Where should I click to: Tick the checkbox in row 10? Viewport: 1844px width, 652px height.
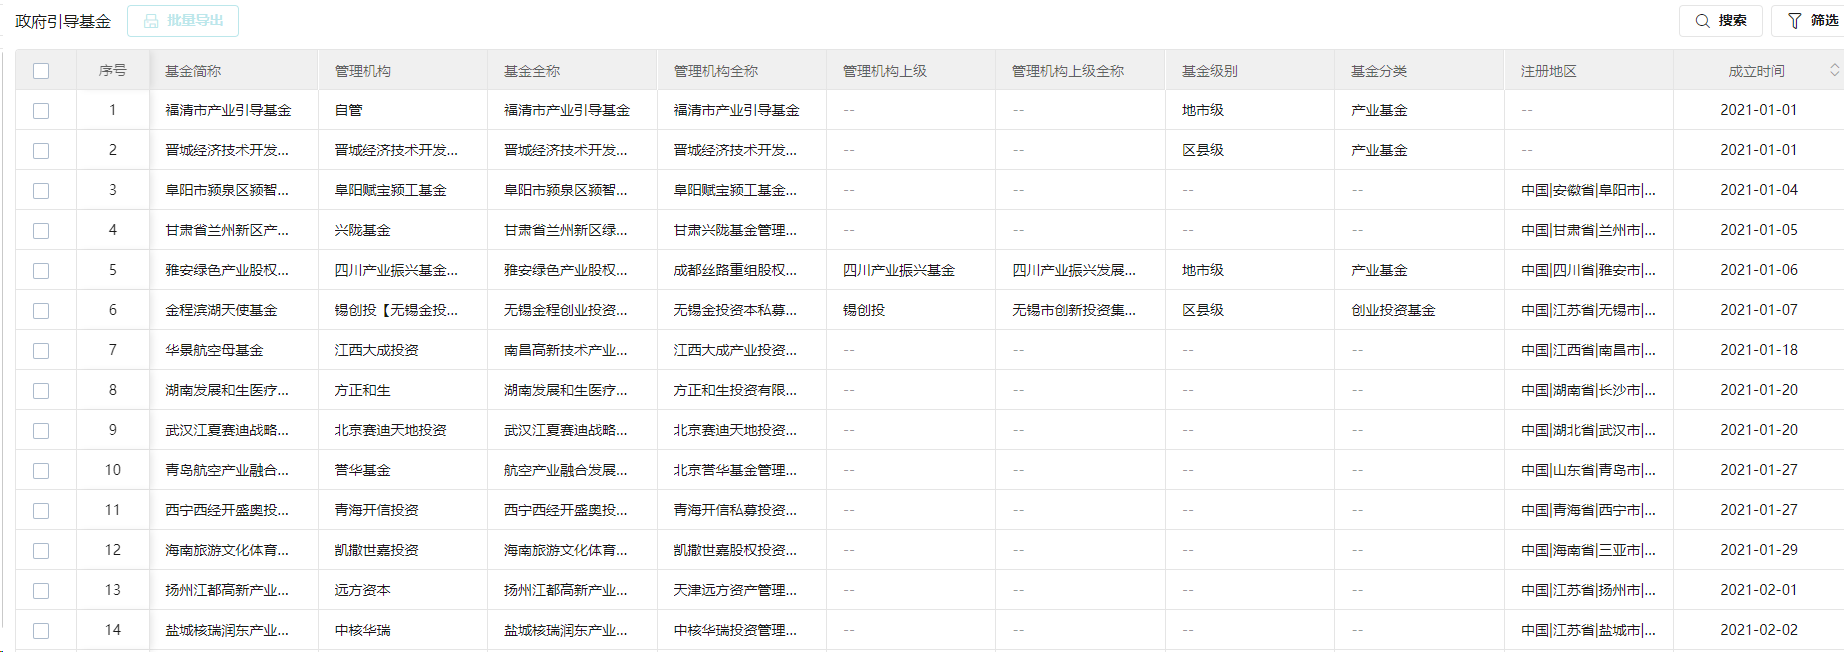pyautogui.click(x=41, y=471)
